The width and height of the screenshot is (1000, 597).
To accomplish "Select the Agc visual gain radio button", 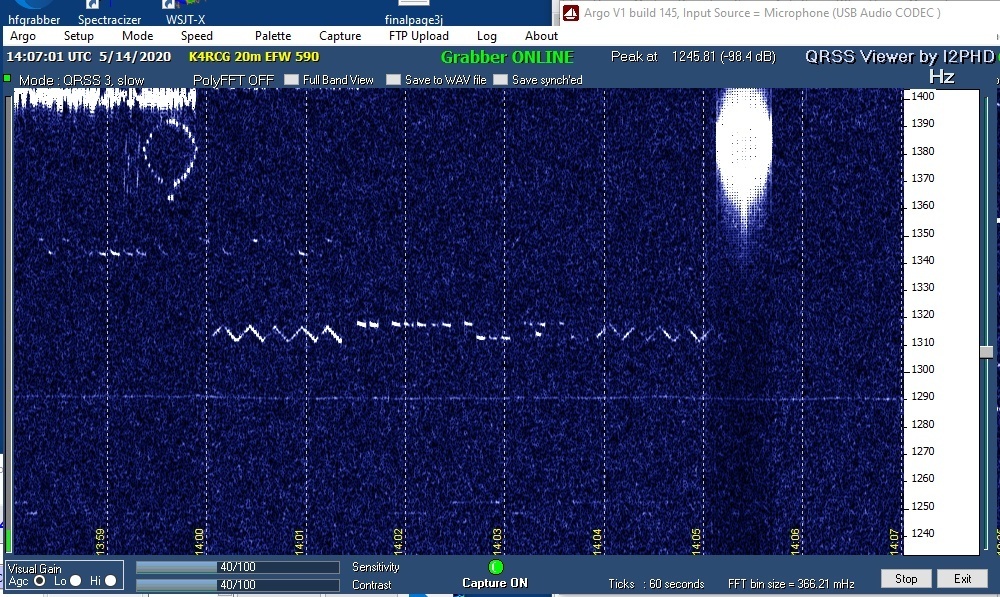I will point(40,581).
